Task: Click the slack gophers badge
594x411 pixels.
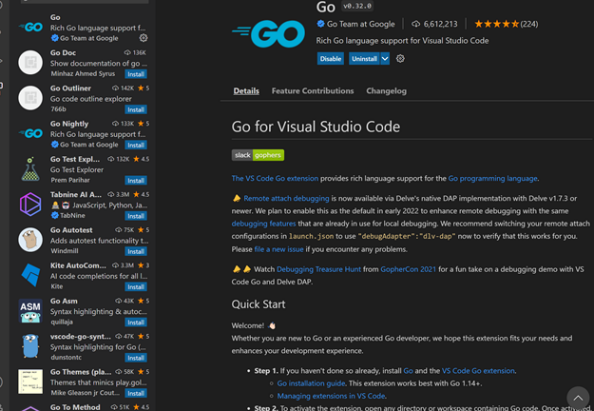Action: point(258,155)
